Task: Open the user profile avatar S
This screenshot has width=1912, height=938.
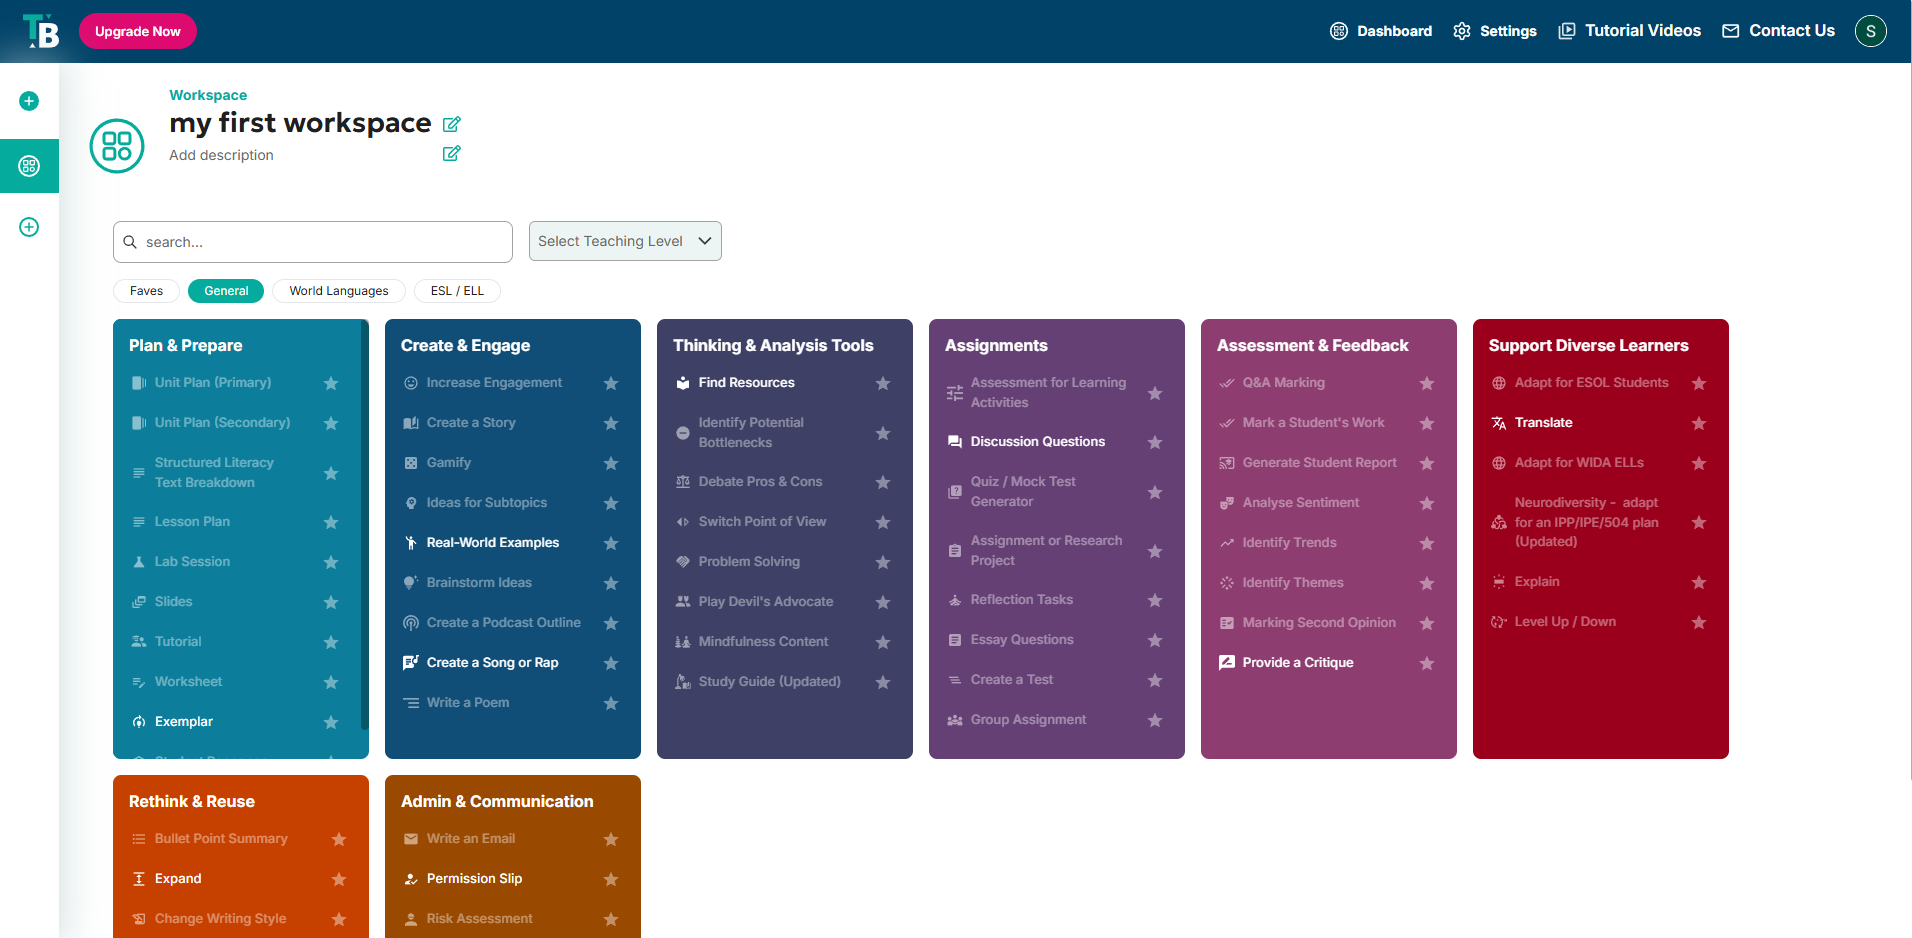Action: click(1870, 31)
